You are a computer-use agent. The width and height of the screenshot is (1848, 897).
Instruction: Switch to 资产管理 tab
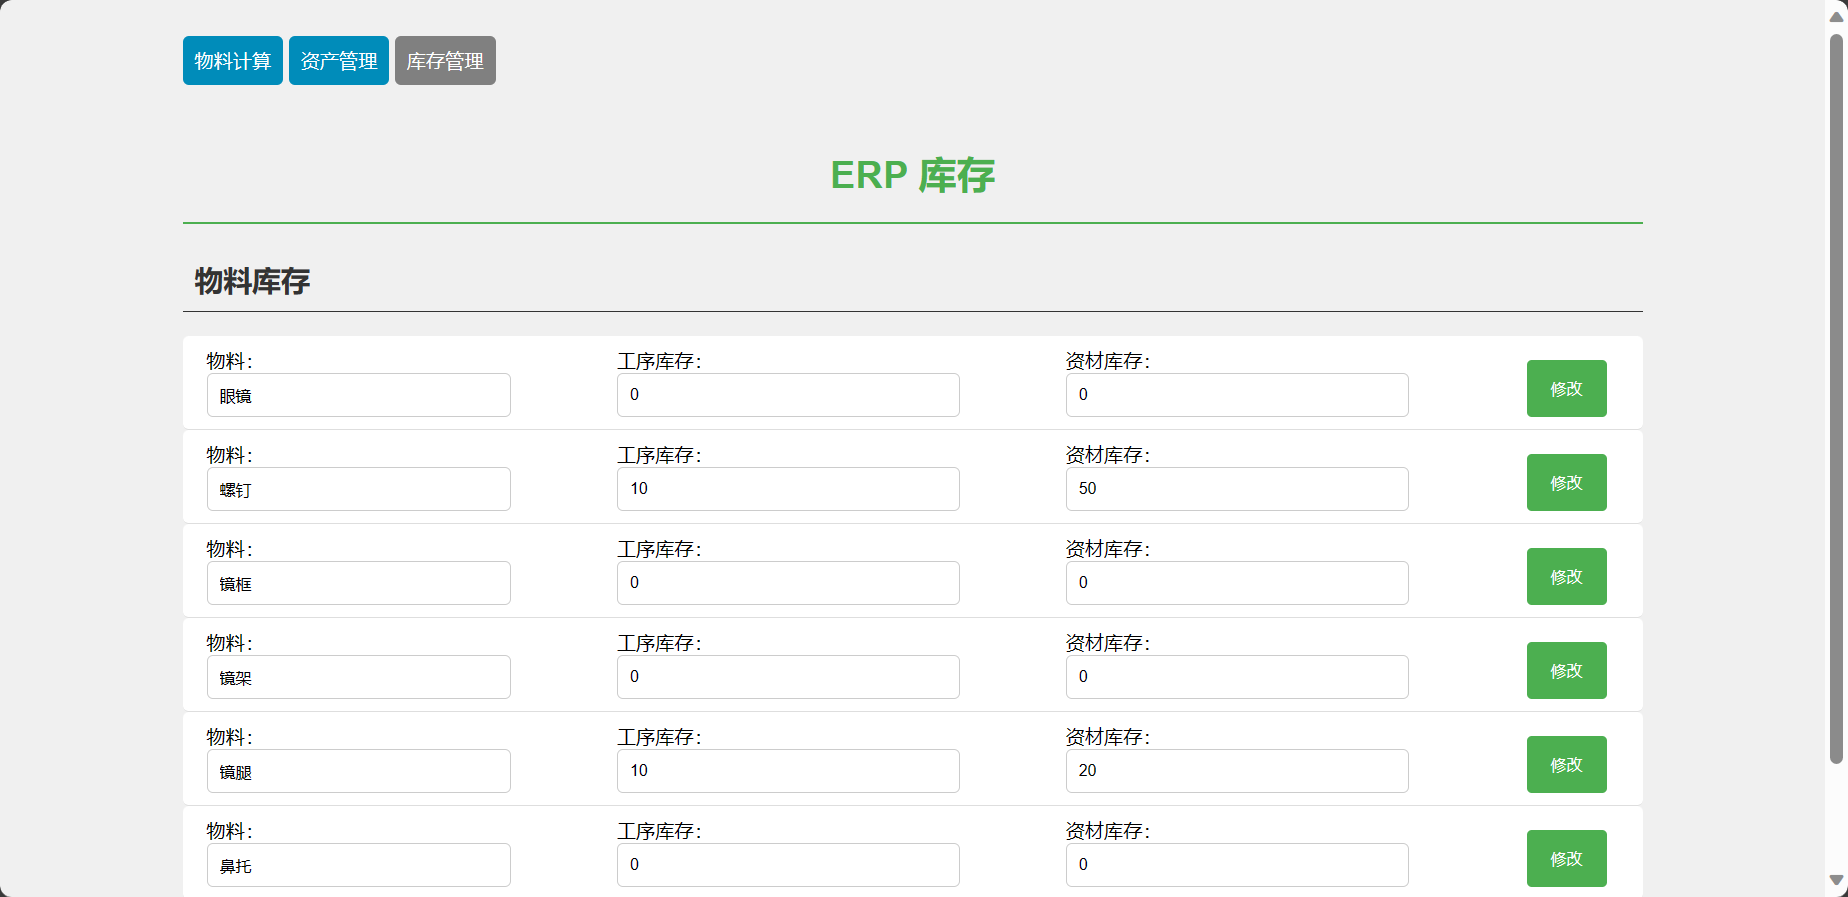coord(339,61)
